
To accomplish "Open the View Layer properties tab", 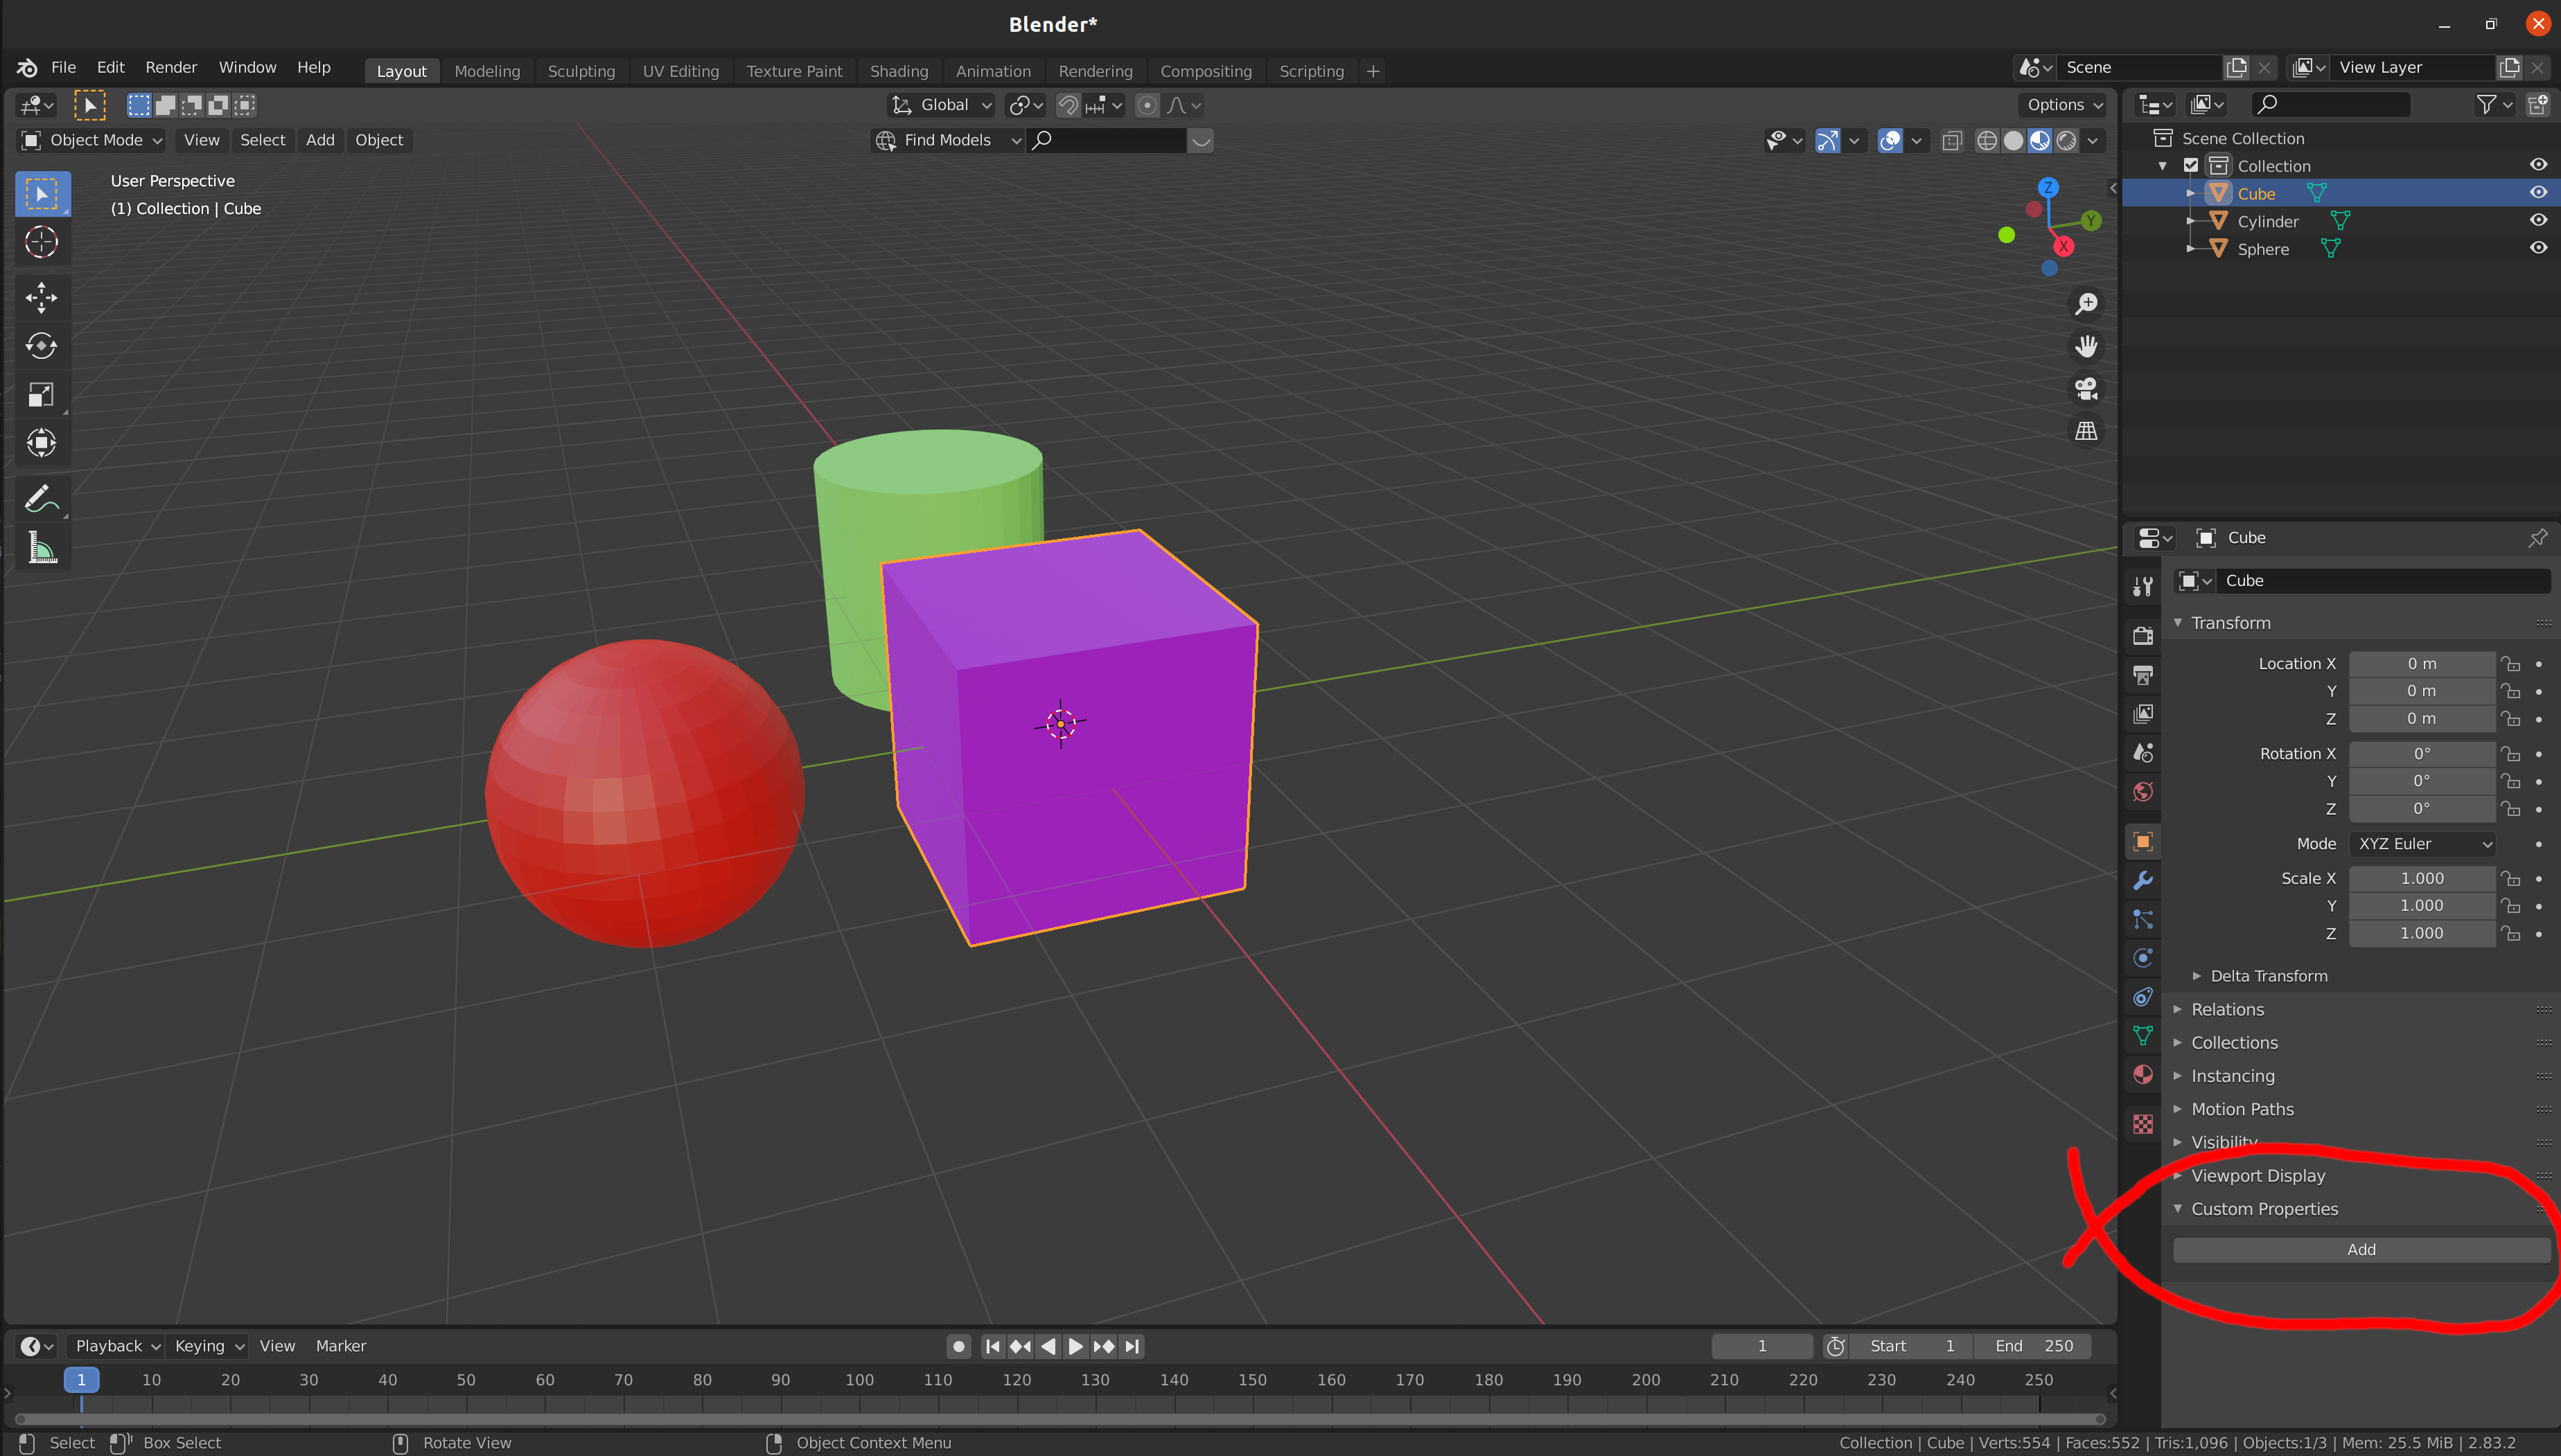I will pyautogui.click(x=2142, y=714).
